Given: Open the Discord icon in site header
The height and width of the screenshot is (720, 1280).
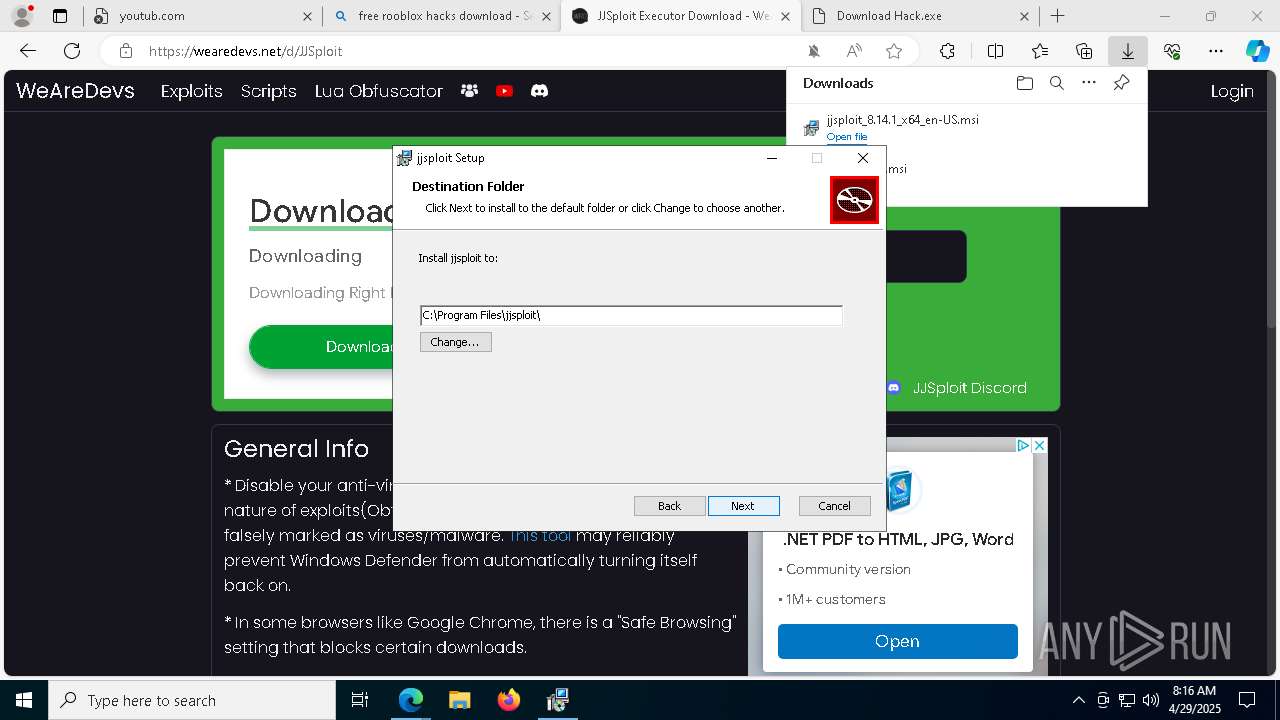Looking at the screenshot, I should 539,91.
